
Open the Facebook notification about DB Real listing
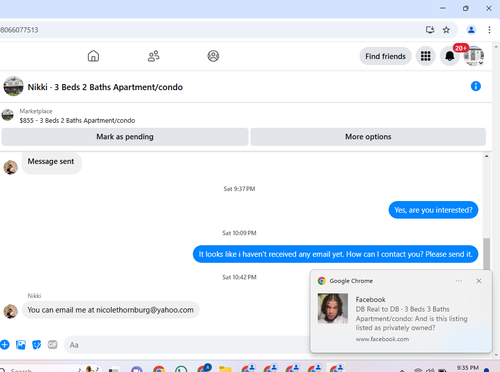tap(401, 311)
